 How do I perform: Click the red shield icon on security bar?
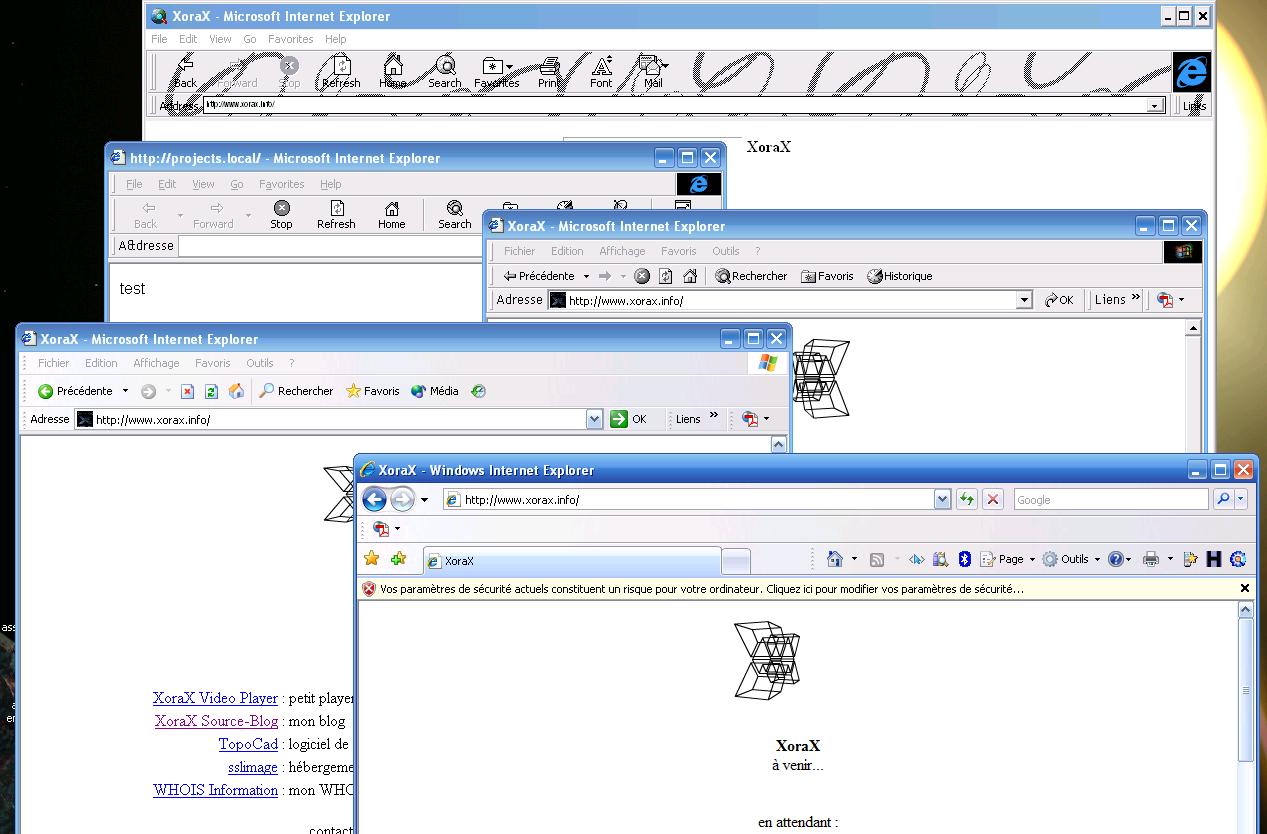pyautogui.click(x=369, y=589)
